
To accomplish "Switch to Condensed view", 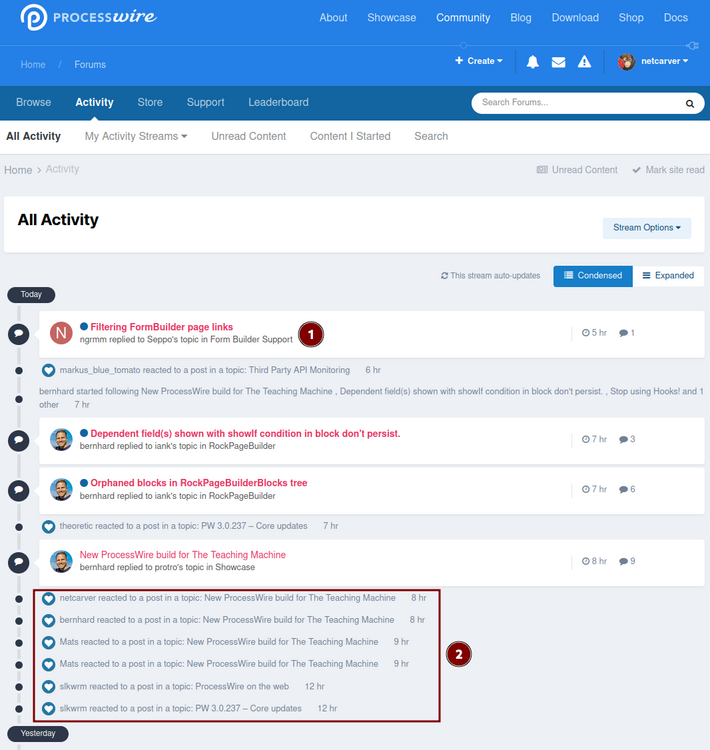I will (x=593, y=276).
